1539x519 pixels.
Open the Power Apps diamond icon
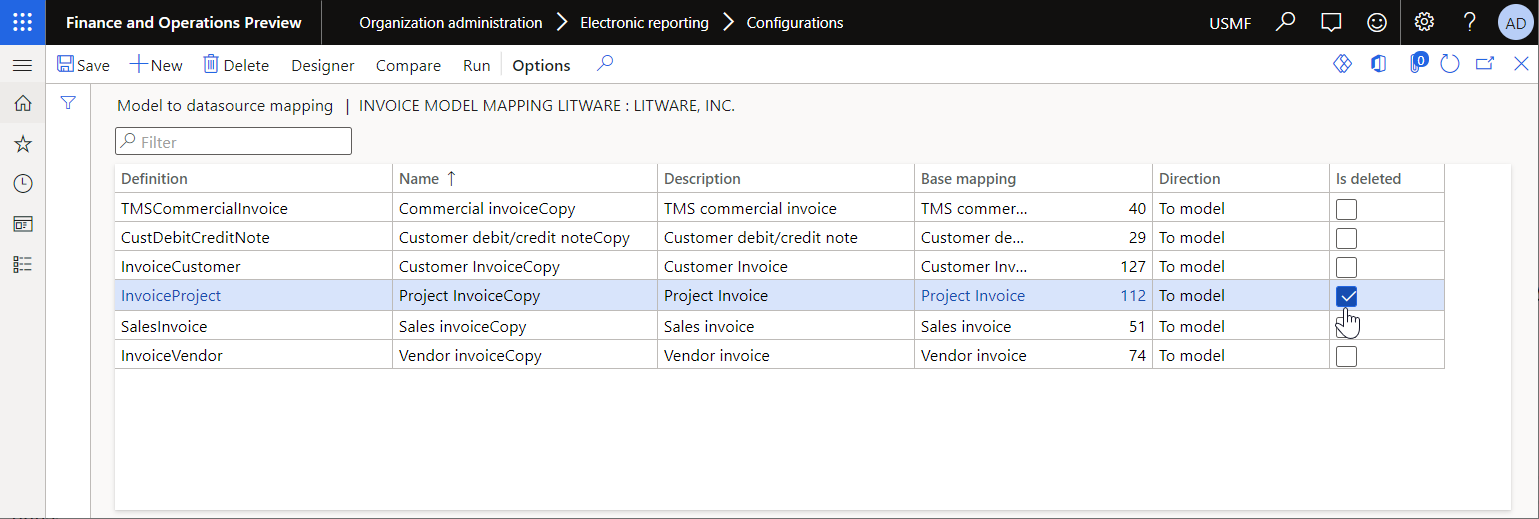coord(1342,64)
